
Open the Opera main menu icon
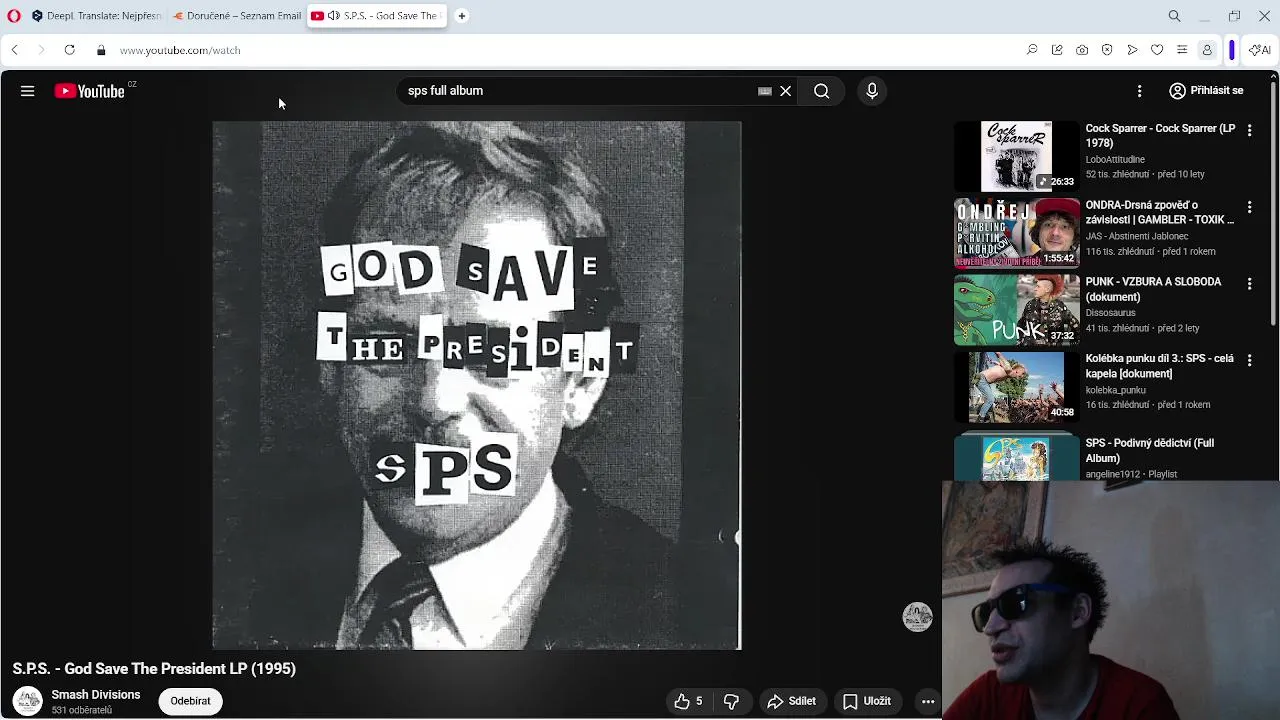pos(14,16)
